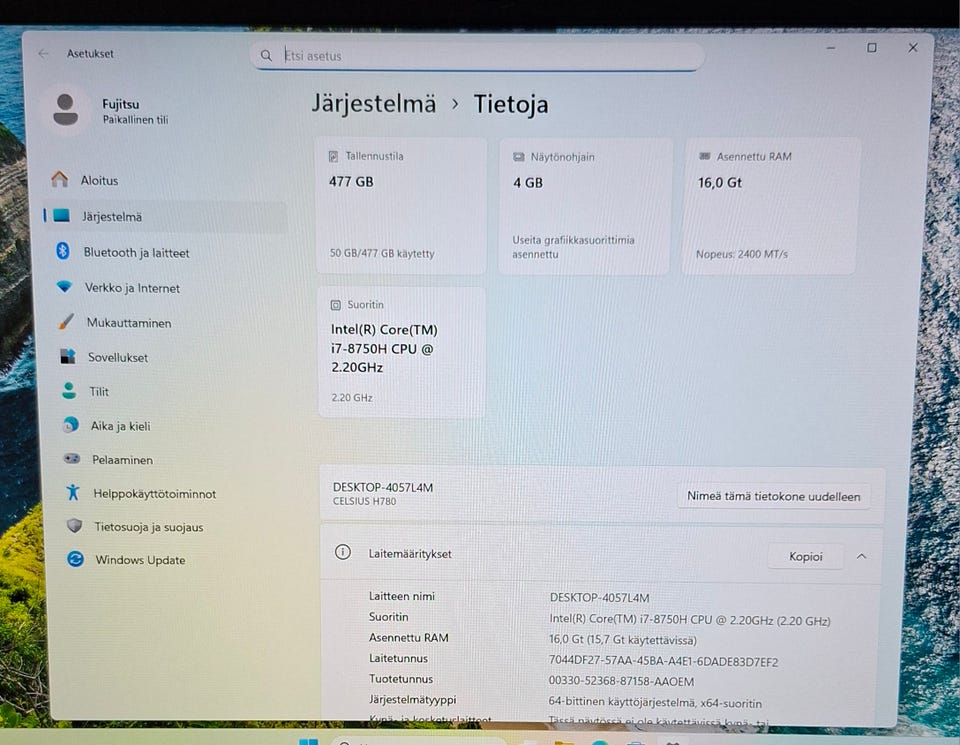Click the Useita grafiikkasuorittimia asennettu text
Viewport: 960px width, 745px height.
coord(573,247)
